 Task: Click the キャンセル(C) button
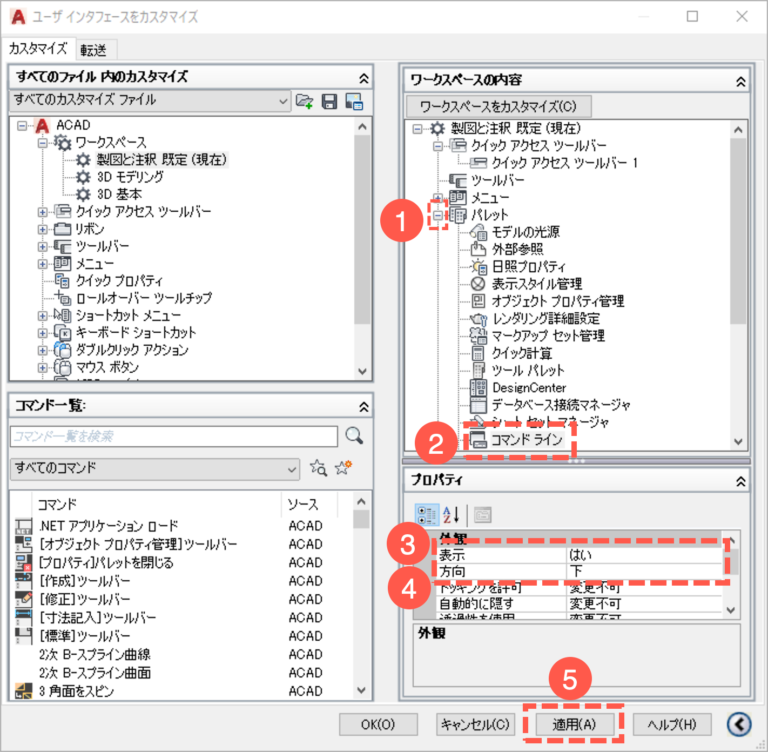coord(475,724)
